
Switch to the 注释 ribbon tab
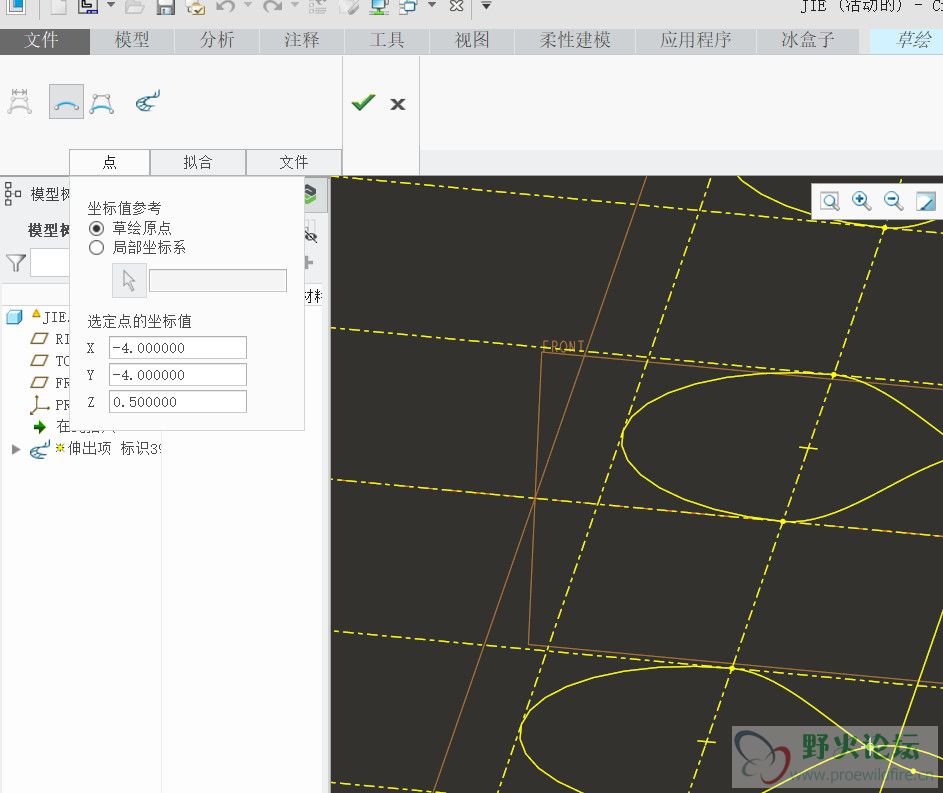pyautogui.click(x=302, y=40)
